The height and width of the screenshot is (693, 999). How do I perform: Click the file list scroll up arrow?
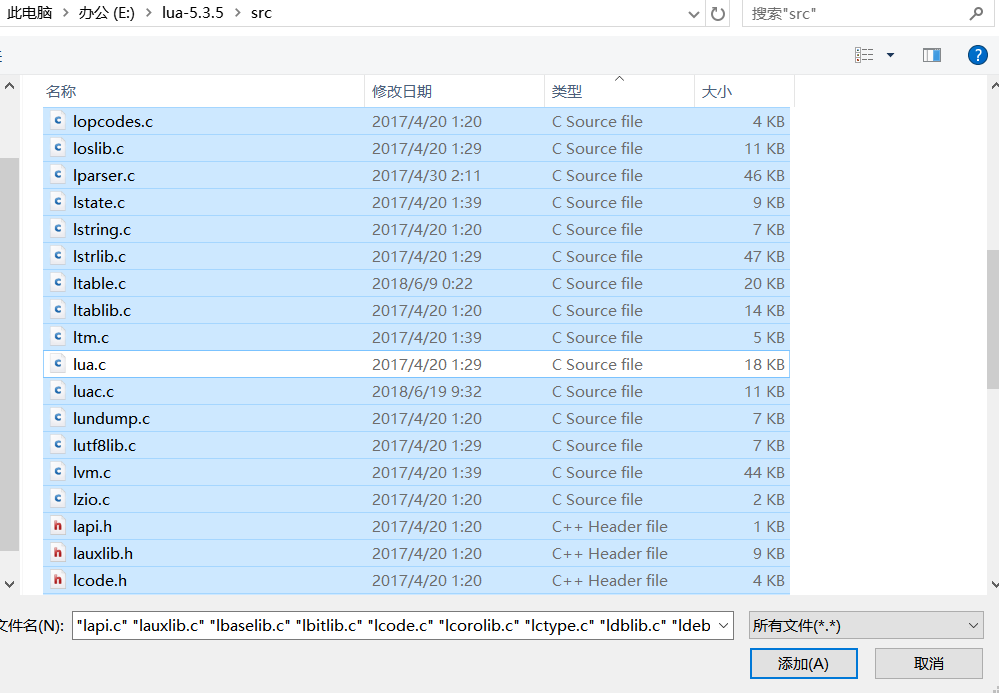(995, 85)
